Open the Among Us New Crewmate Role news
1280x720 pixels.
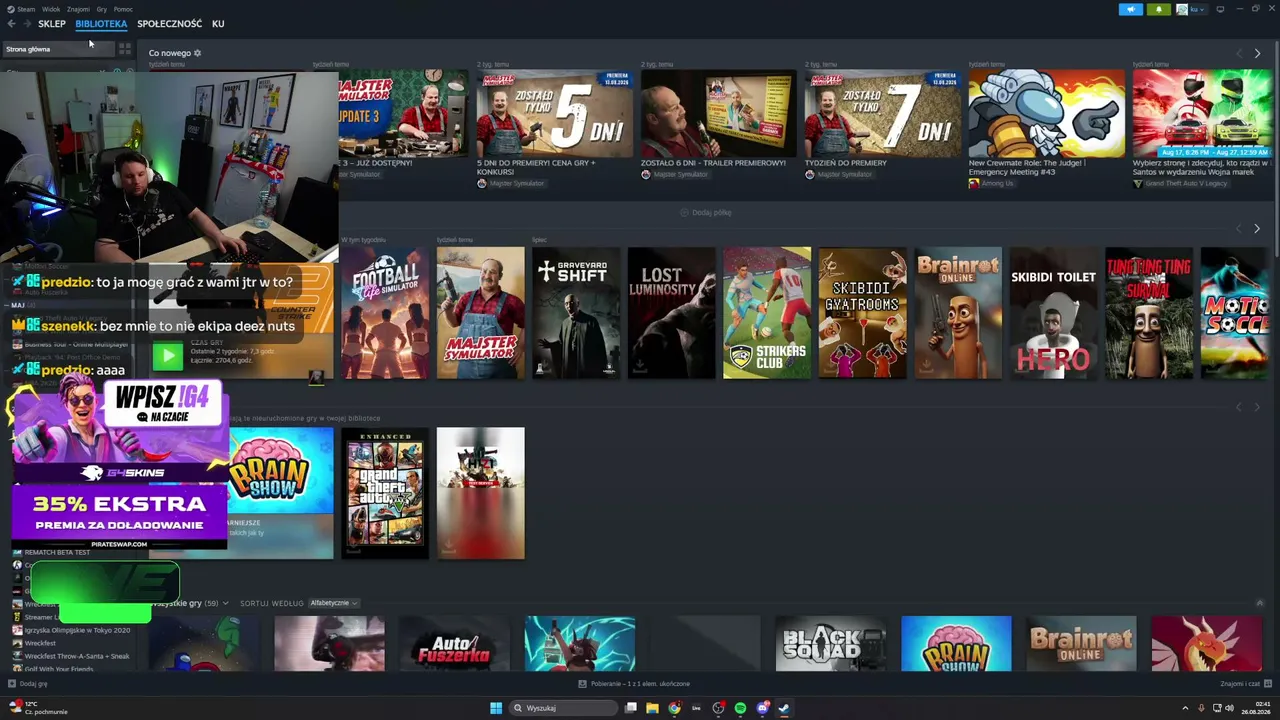point(1047,113)
